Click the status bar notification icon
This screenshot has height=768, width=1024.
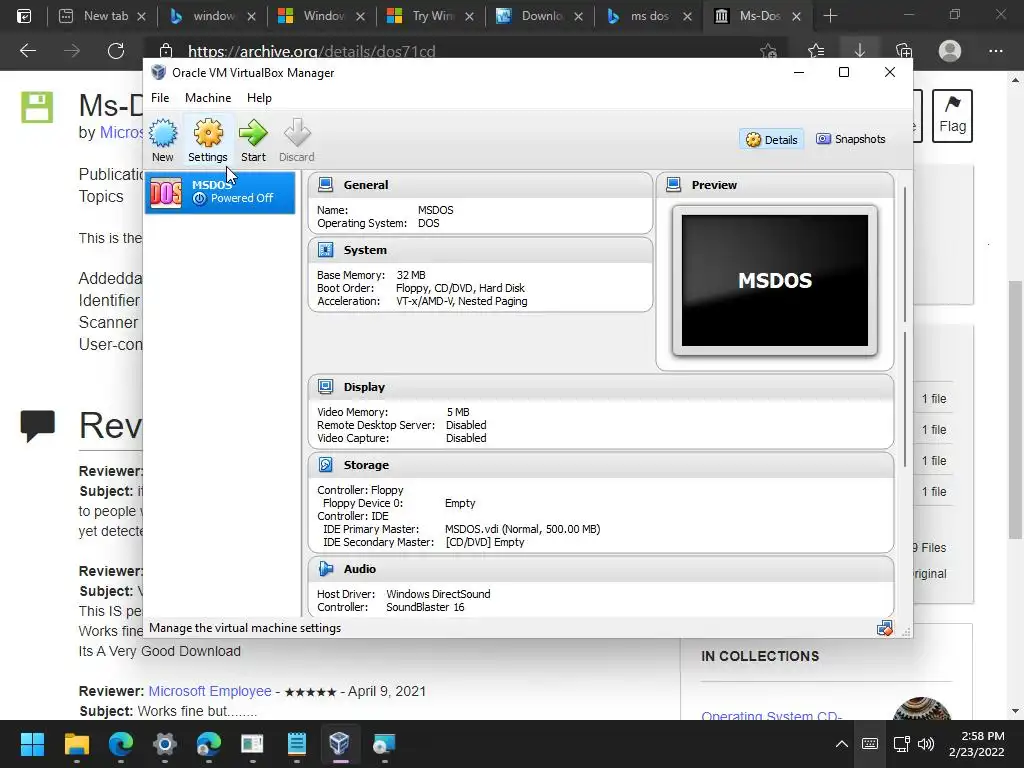pyautogui.click(x=884, y=628)
